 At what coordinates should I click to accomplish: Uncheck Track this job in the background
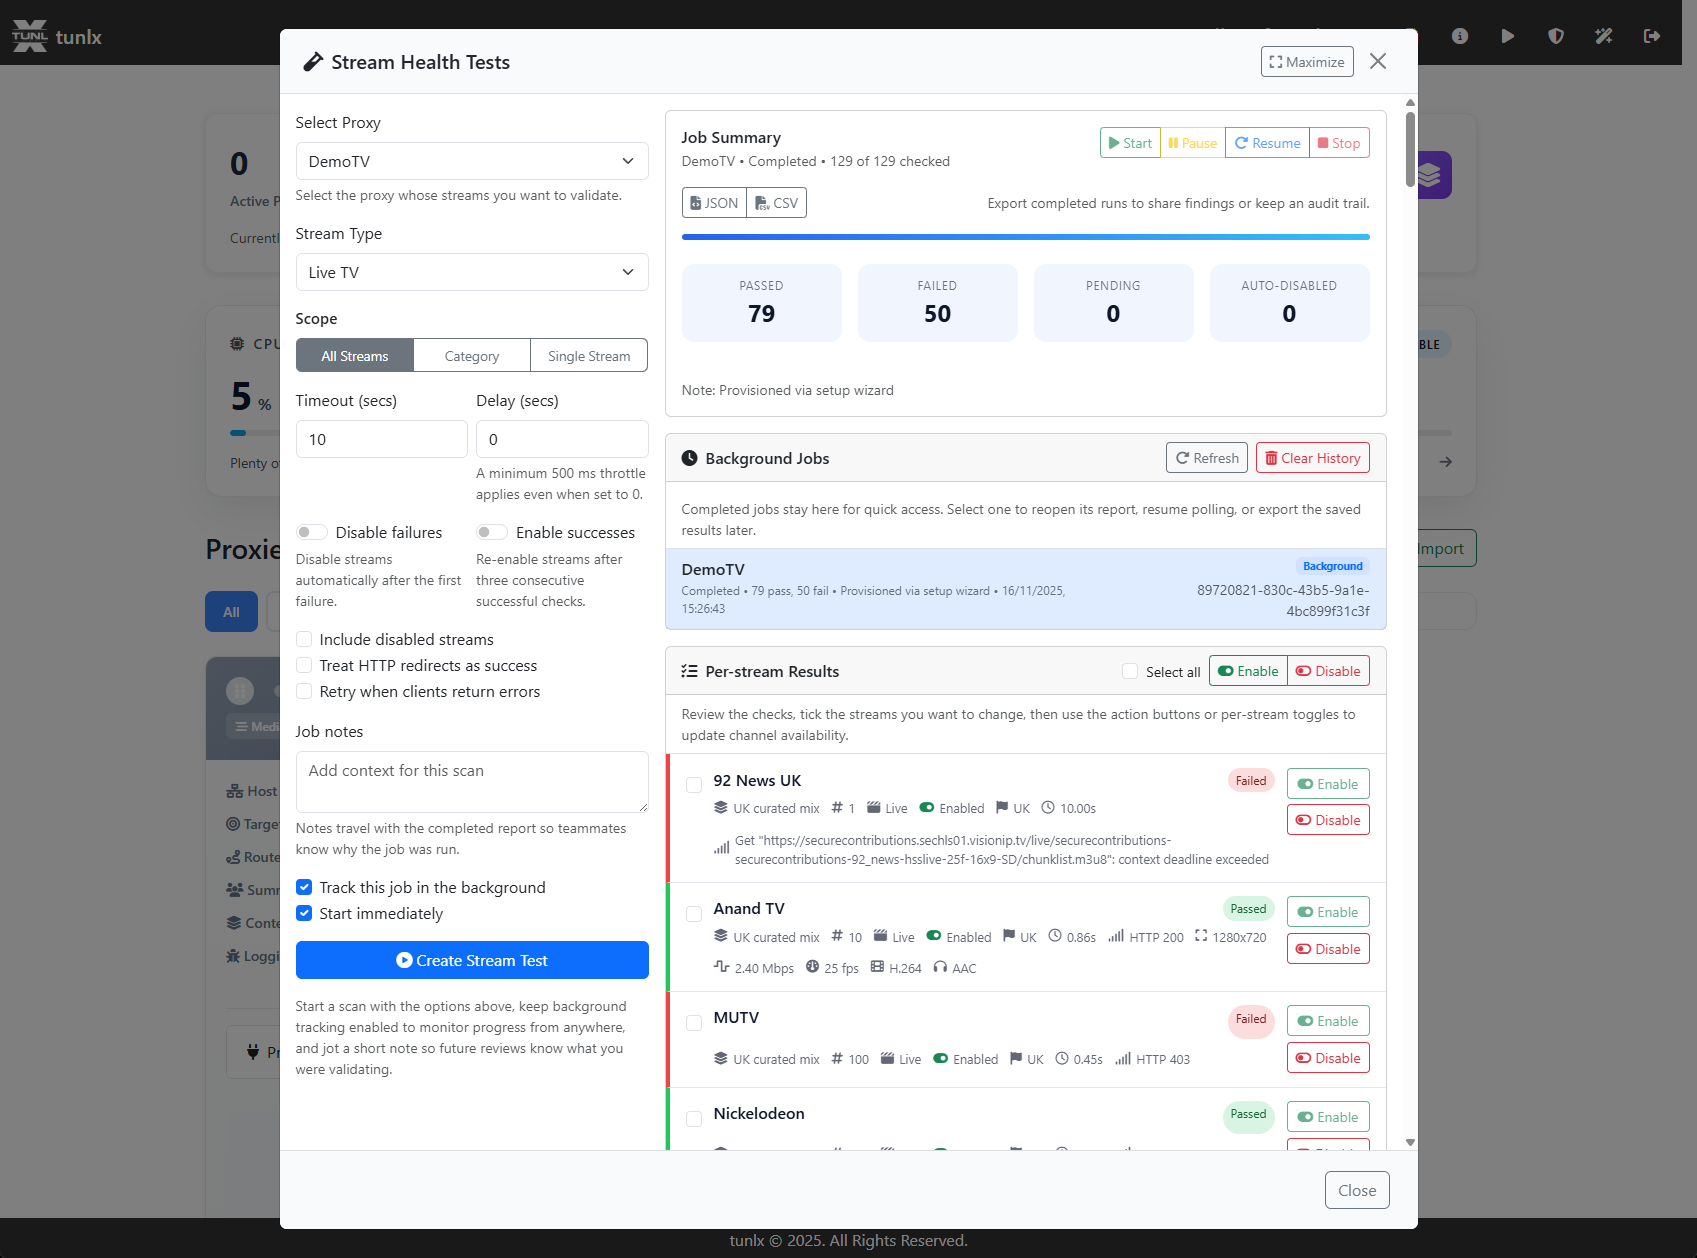[x=304, y=887]
